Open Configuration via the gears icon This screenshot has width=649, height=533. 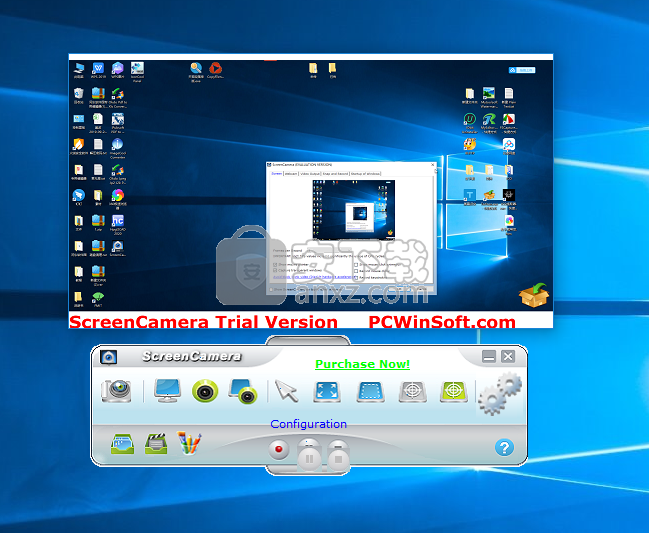pyautogui.click(x=500, y=393)
